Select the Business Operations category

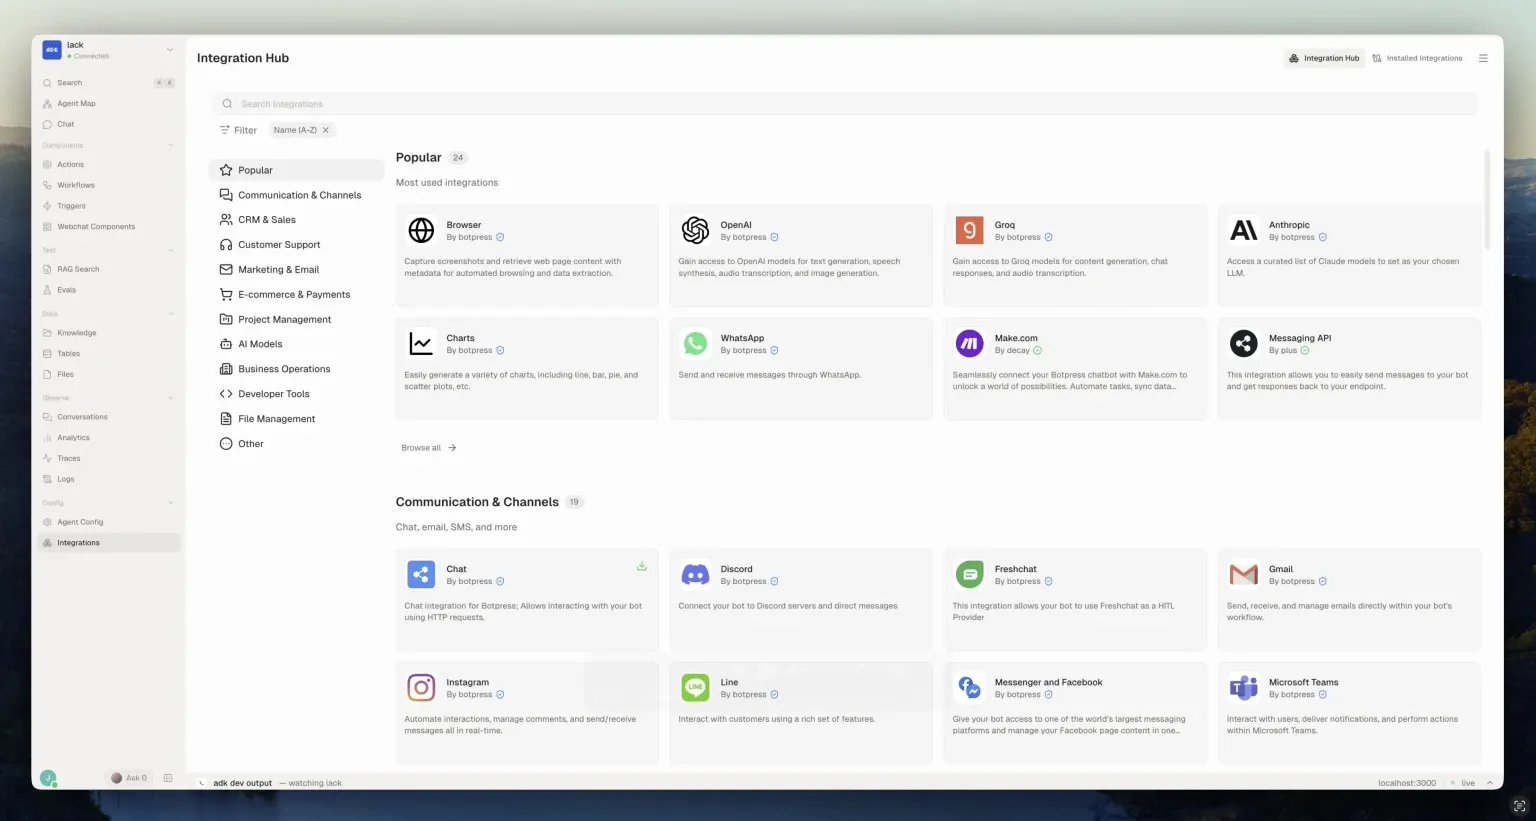point(297,369)
